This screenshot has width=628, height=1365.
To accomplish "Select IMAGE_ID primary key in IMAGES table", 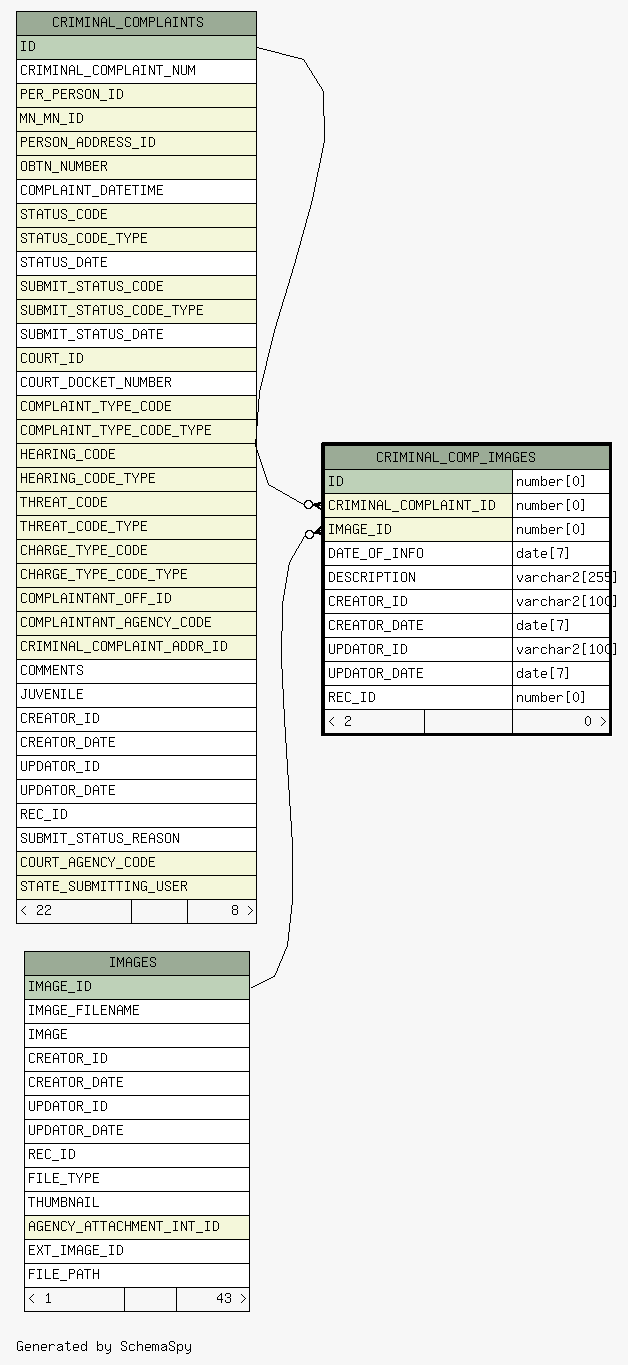I will point(137,987).
